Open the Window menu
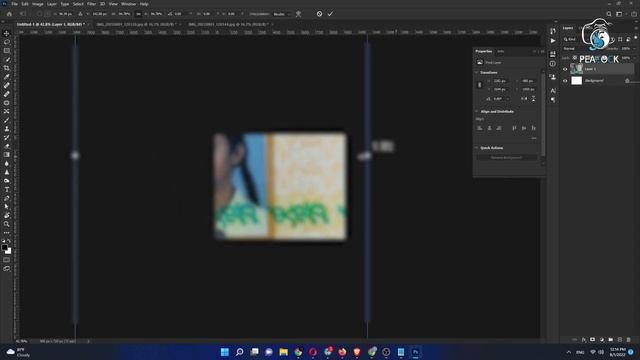Image resolution: width=640 pixels, height=360 pixels. pyautogui.click(x=128, y=4)
